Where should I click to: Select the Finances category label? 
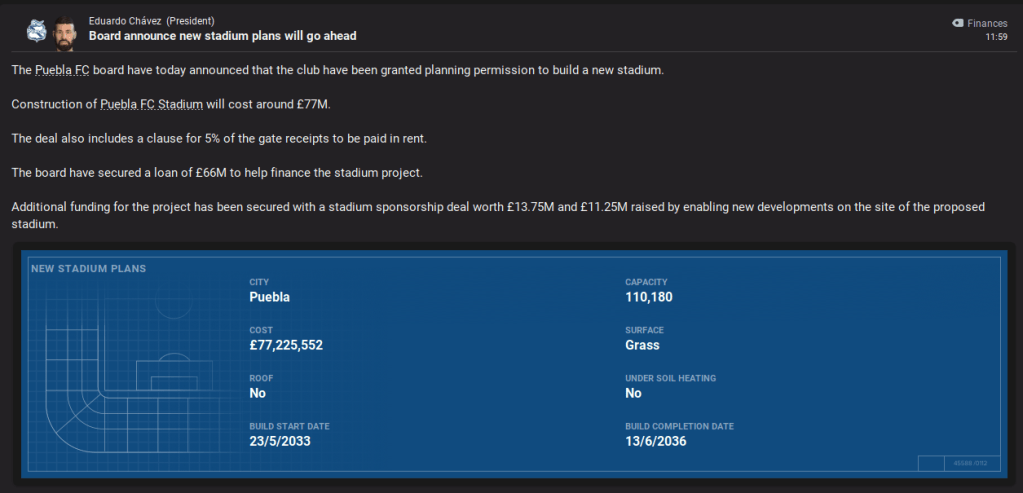click(x=988, y=22)
